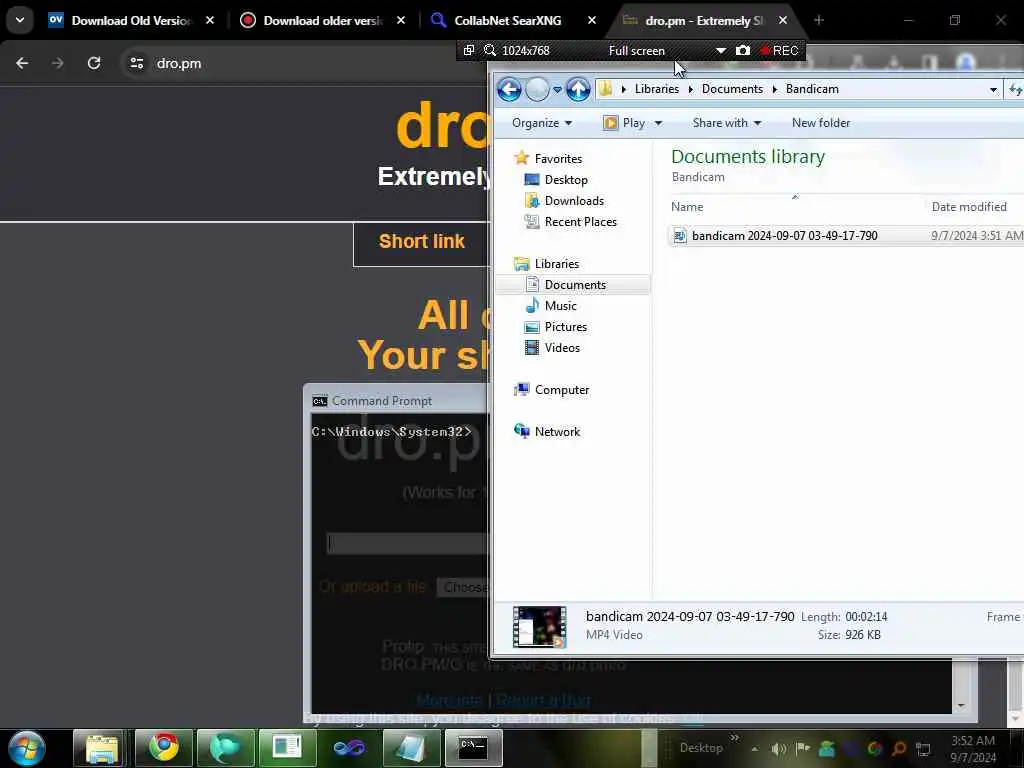Select Favorites in the navigation pane
The image size is (1024, 768).
(x=558, y=159)
